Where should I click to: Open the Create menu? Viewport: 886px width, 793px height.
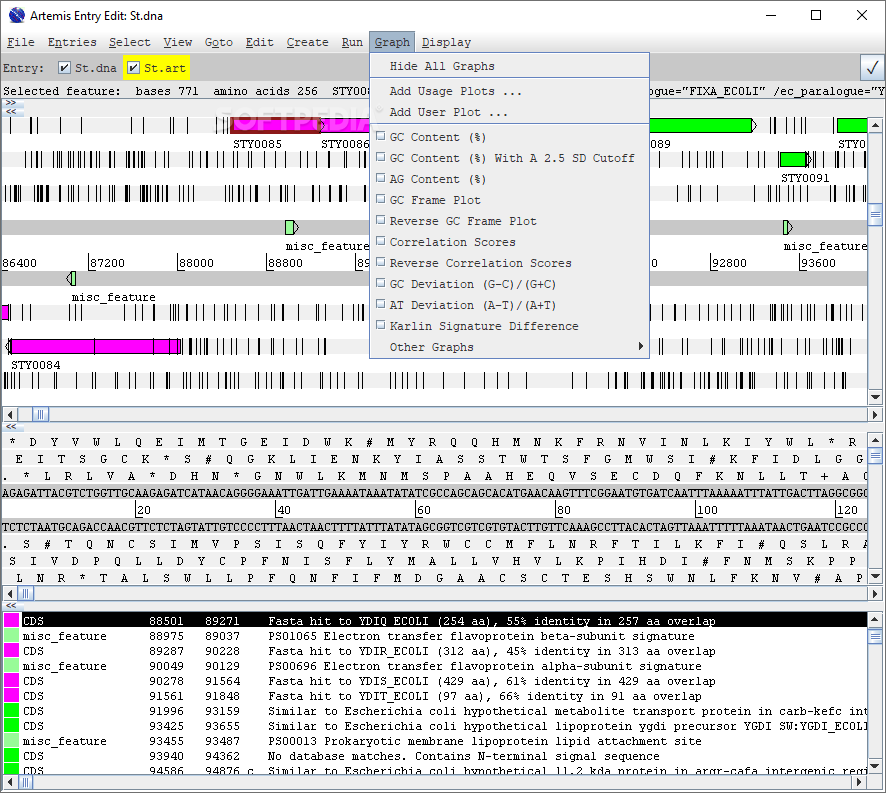click(x=307, y=42)
